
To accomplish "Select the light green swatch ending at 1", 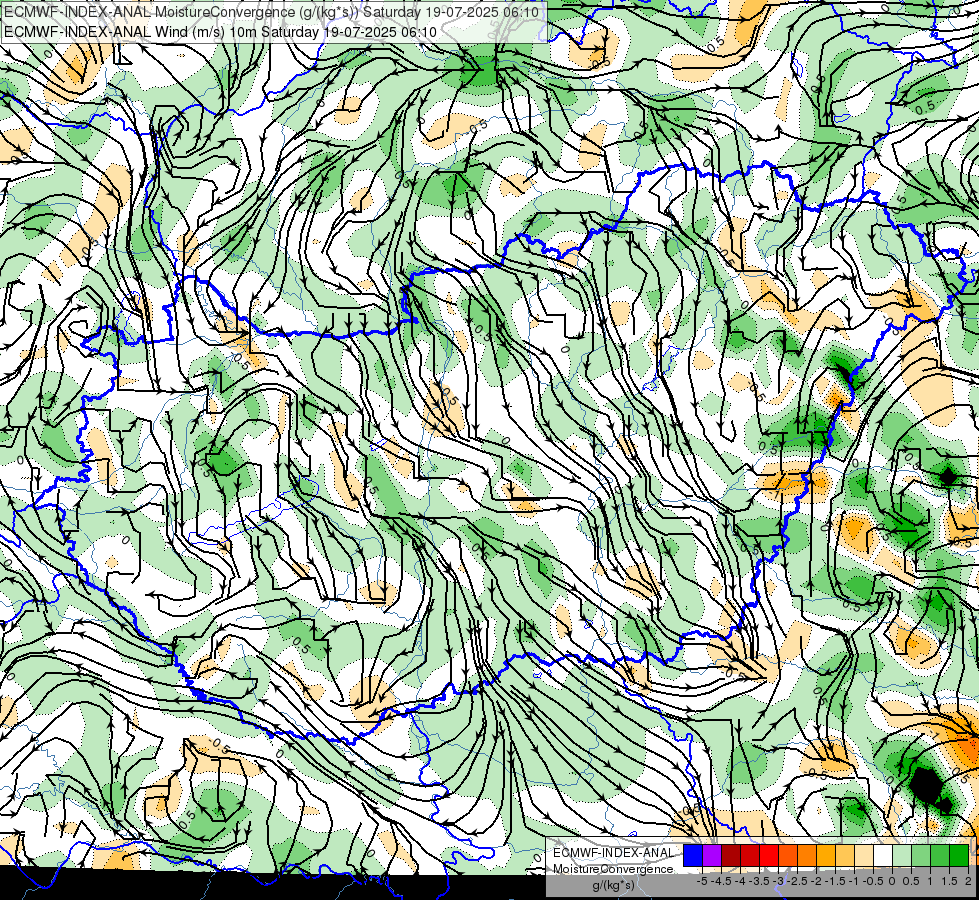I will pos(921,856).
